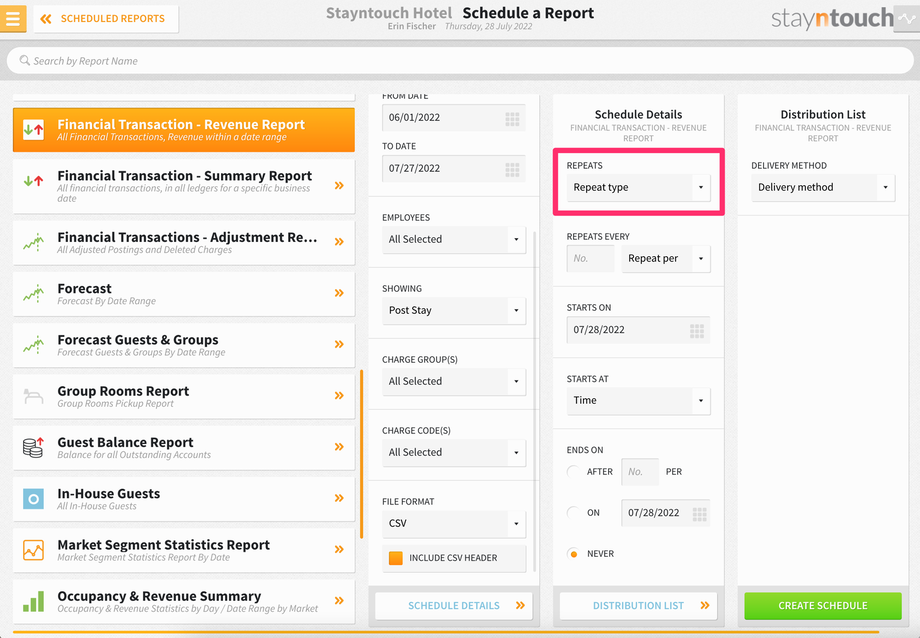Image resolution: width=920 pixels, height=638 pixels.
Task: Click Occupancy & Revenue Summary title
Action: coord(159,596)
